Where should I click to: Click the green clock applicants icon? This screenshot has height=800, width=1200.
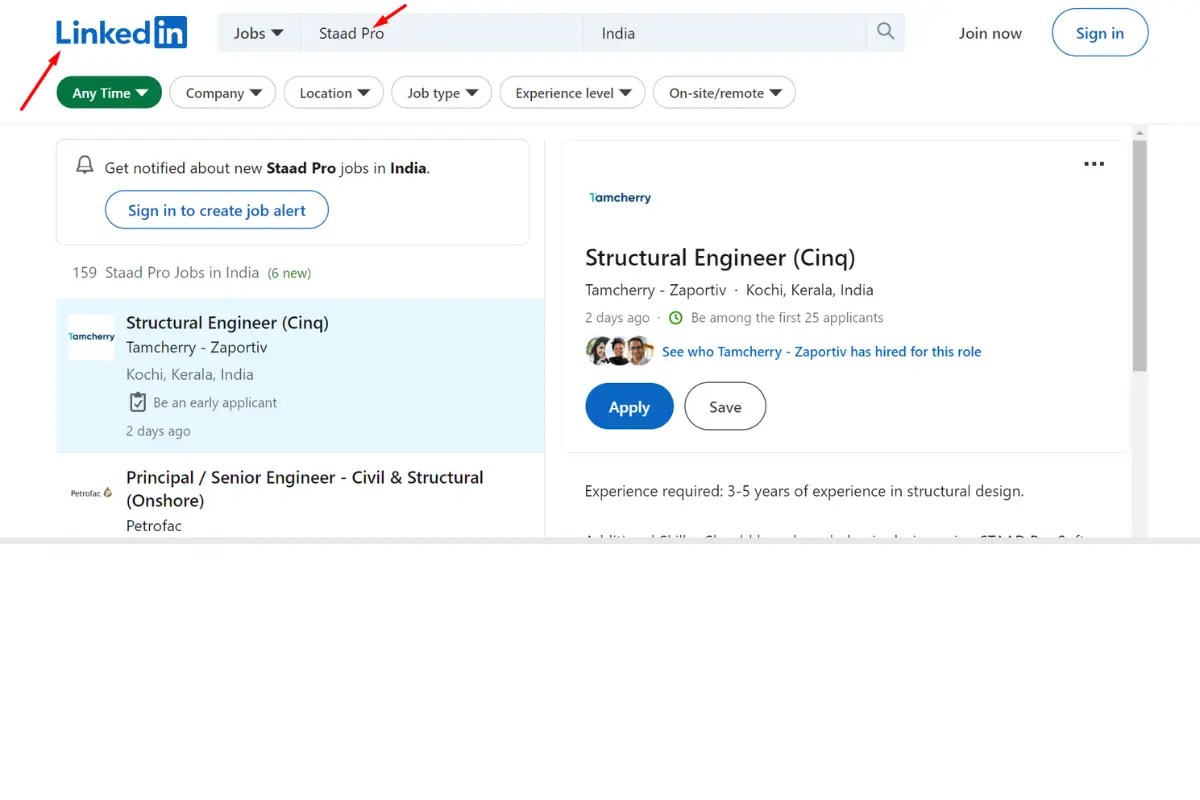(675, 318)
